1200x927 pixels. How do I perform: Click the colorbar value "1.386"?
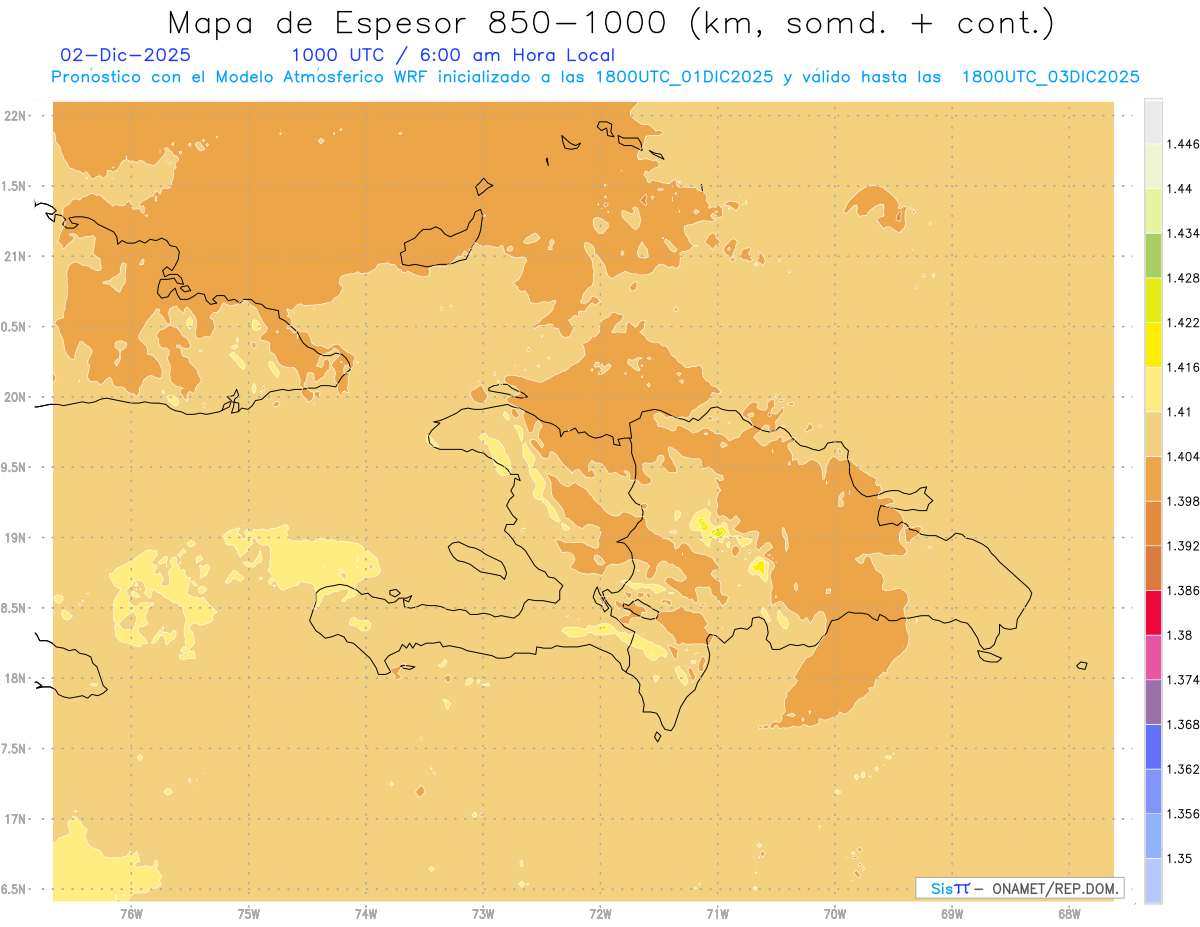(1183, 591)
